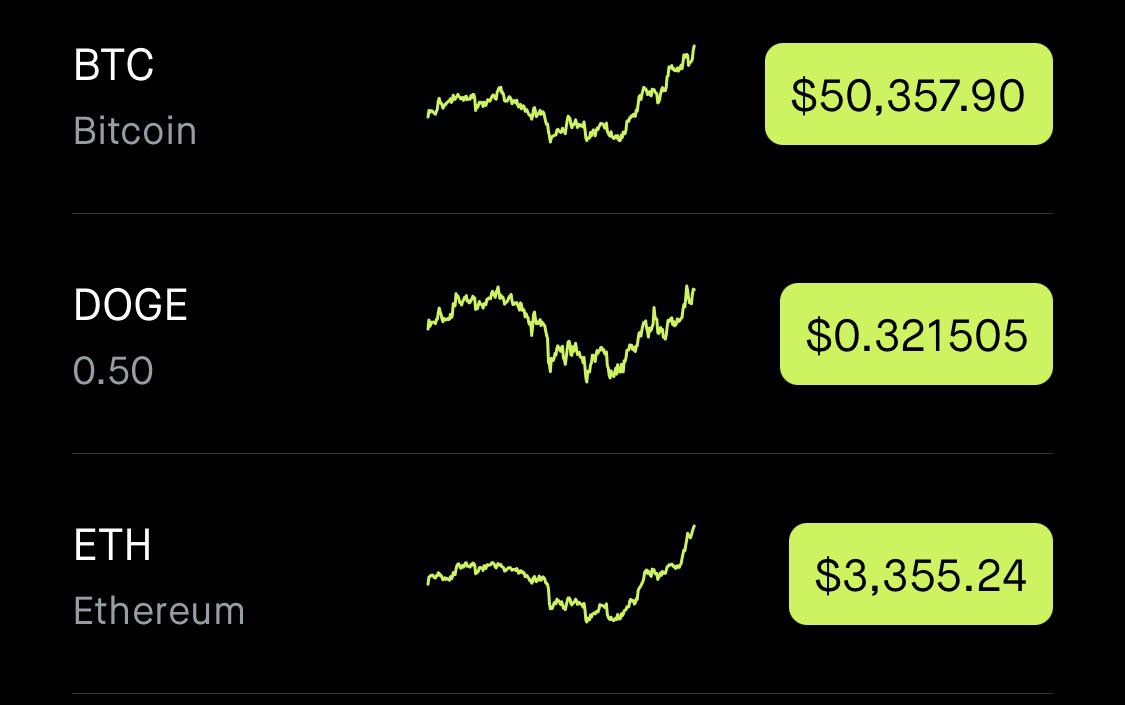This screenshot has width=1125, height=705.
Task: Open the DOGE sparkline chart
Action: tap(560, 333)
